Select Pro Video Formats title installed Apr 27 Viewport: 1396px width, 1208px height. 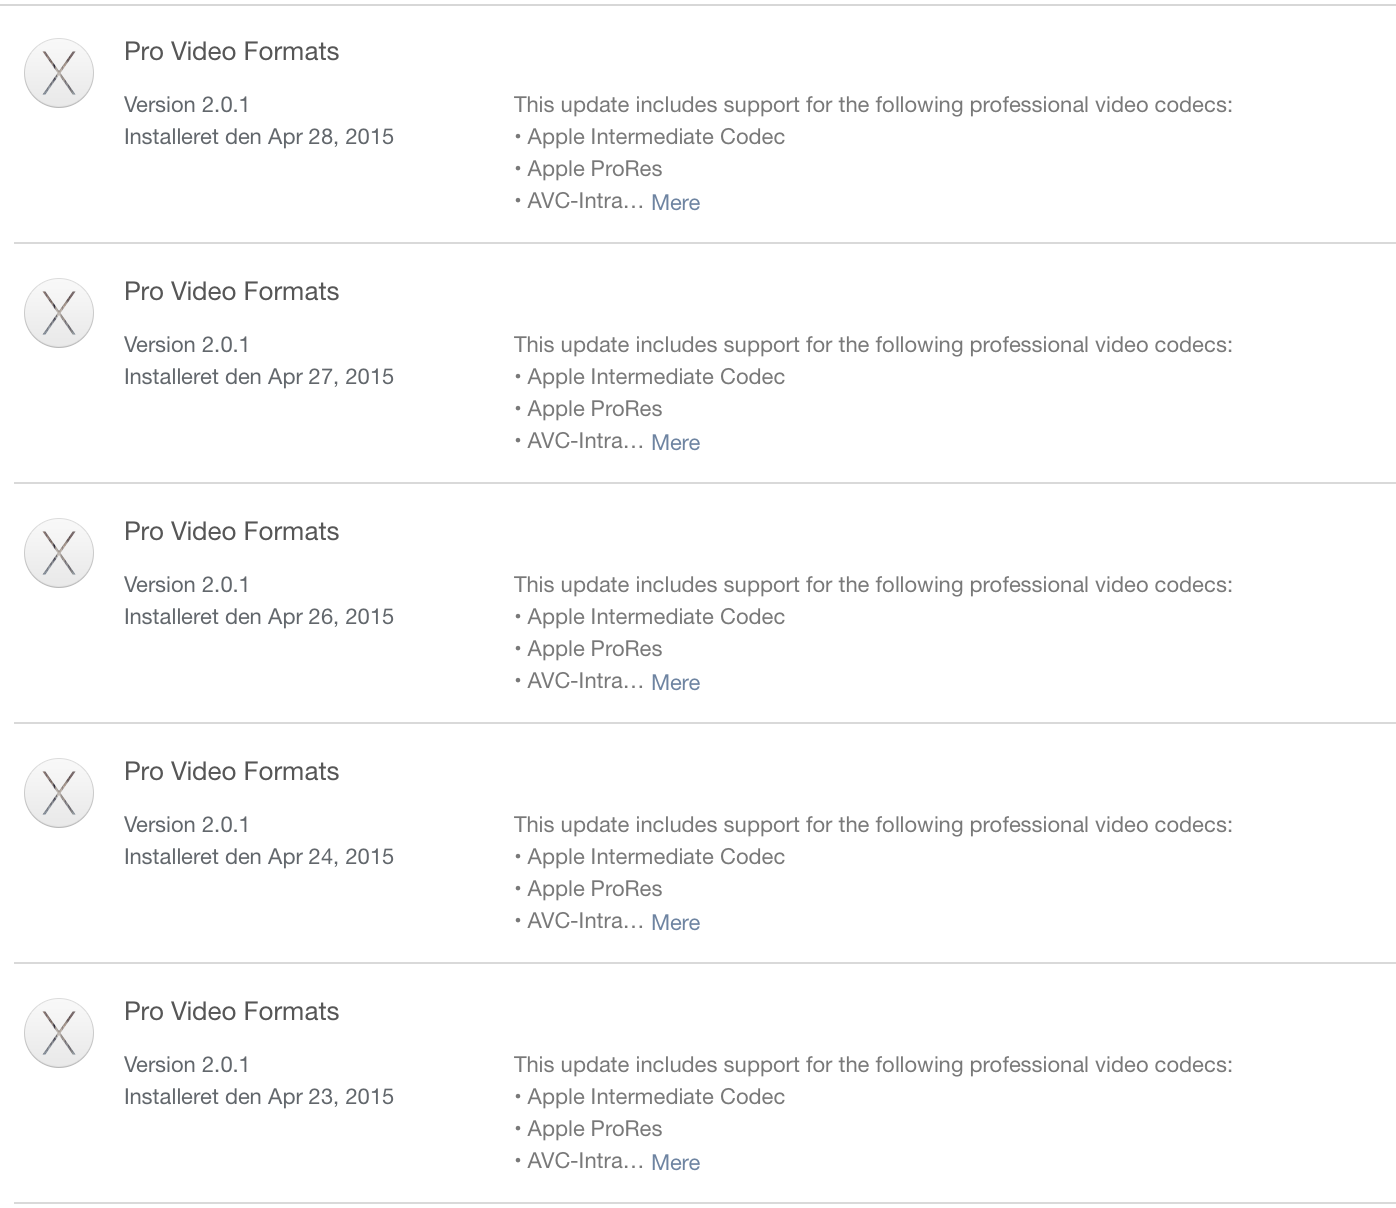(x=231, y=292)
